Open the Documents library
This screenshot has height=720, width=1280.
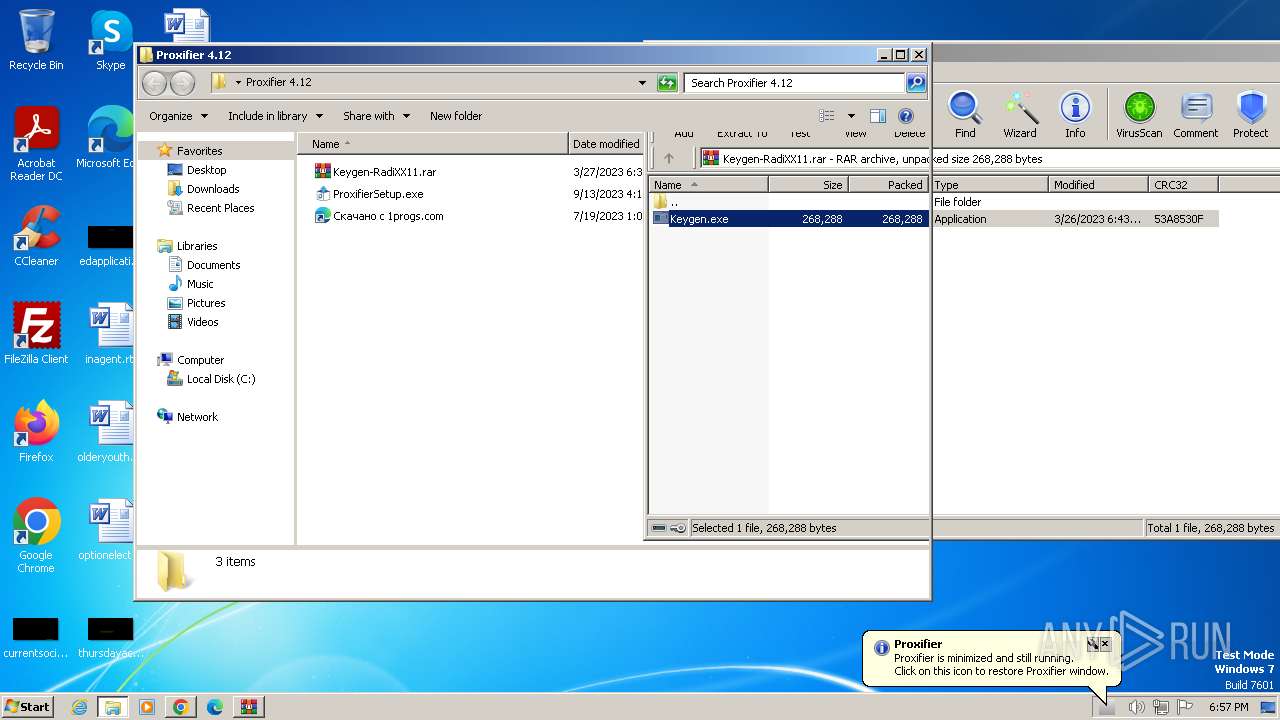(204, 265)
